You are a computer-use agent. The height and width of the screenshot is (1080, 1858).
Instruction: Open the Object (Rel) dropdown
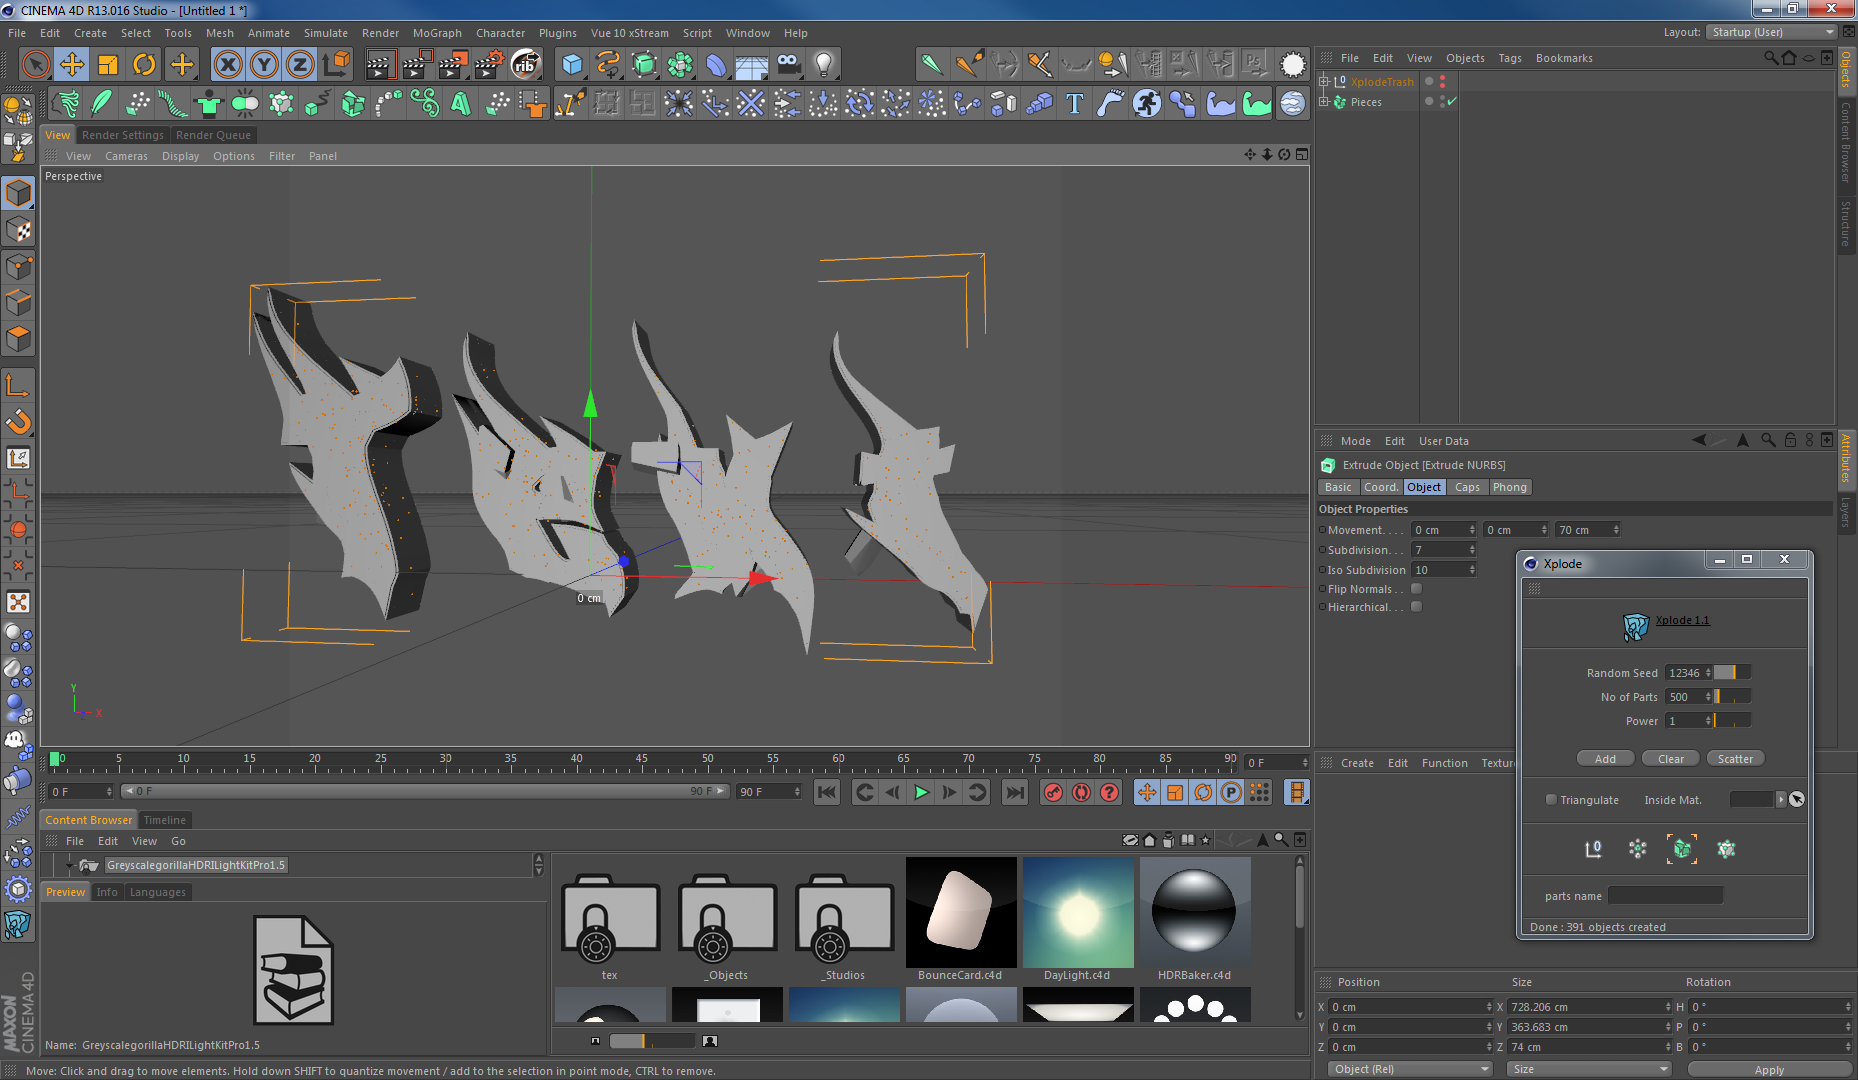(1410, 1070)
